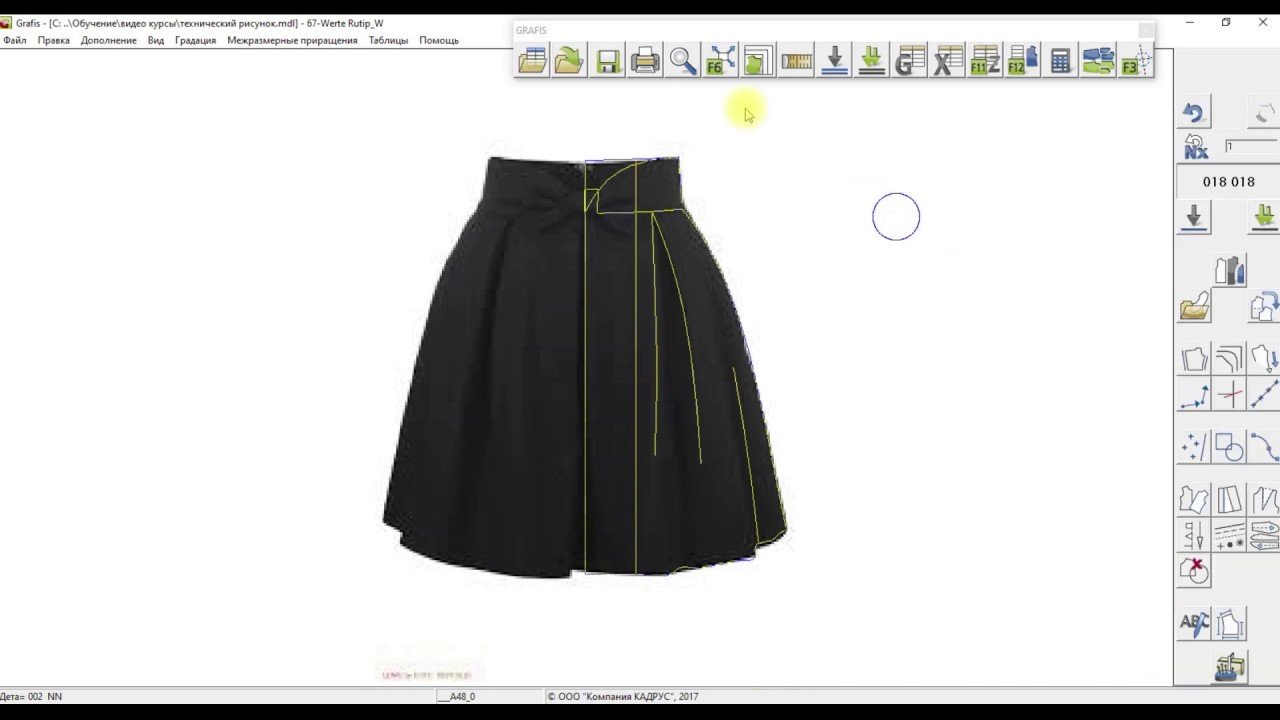Open the G table icon
This screenshot has width=1280, height=720.
[909, 61]
